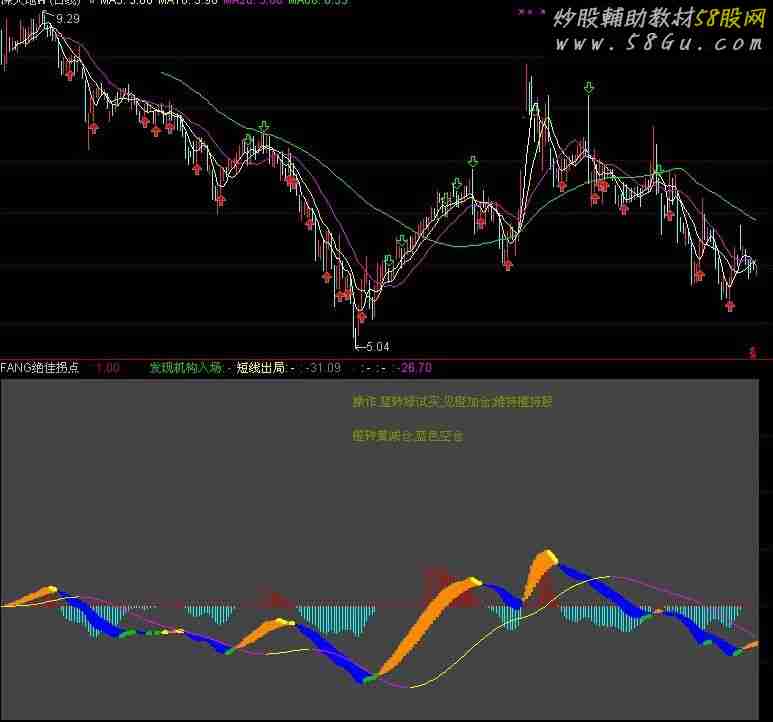Screen dimensions: 773x722
Task: Click the magenta -26.70 indicator value
Action: pos(415,368)
